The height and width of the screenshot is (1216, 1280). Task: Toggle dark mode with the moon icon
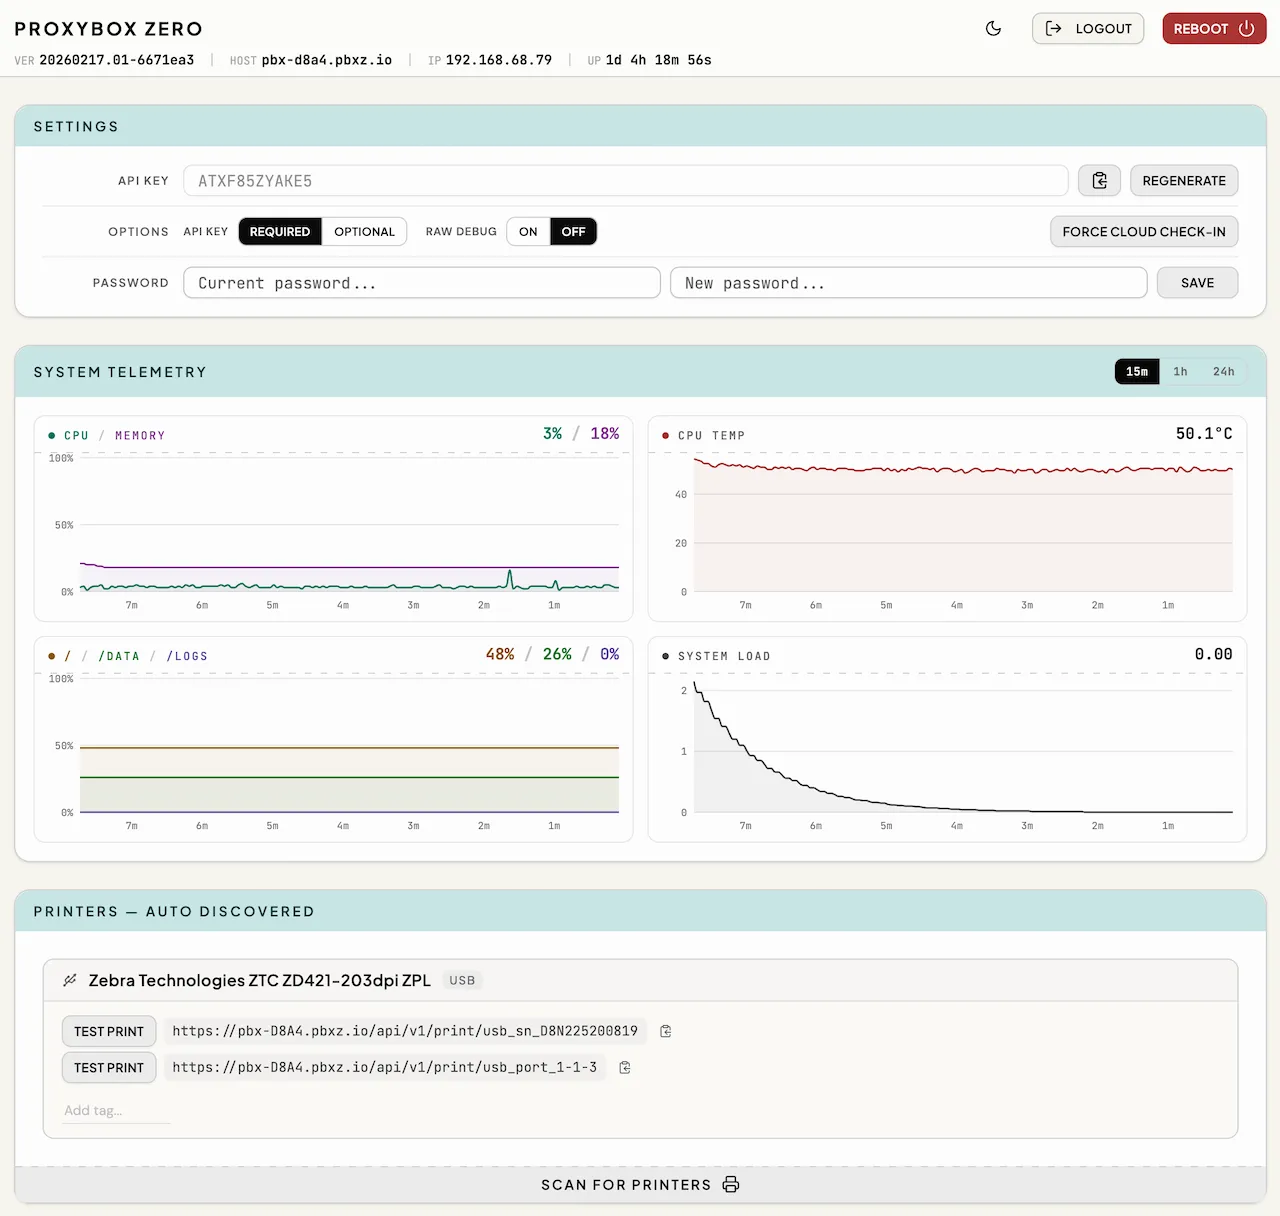(x=993, y=28)
